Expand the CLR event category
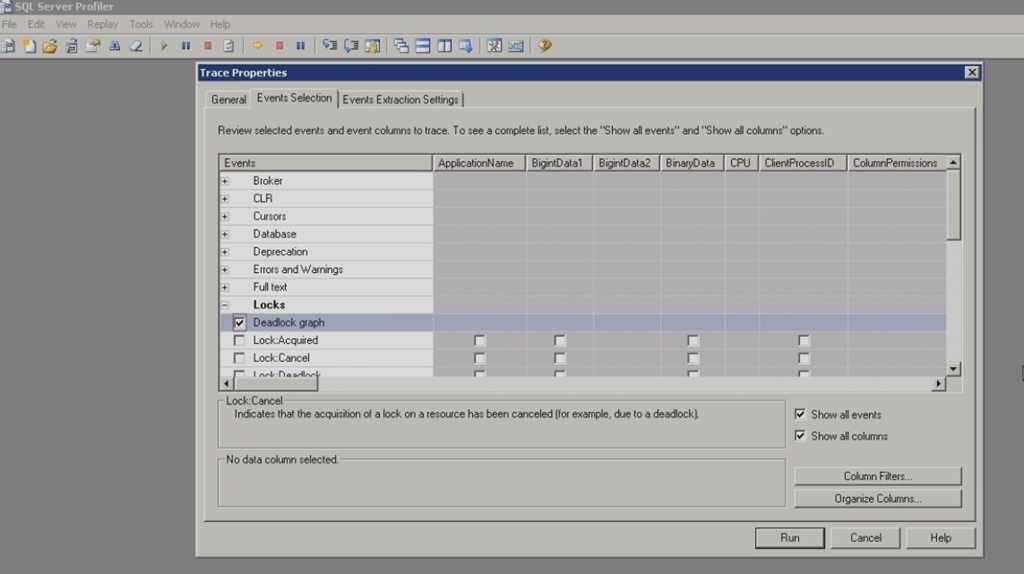Image resolution: width=1024 pixels, height=574 pixels. (225, 199)
